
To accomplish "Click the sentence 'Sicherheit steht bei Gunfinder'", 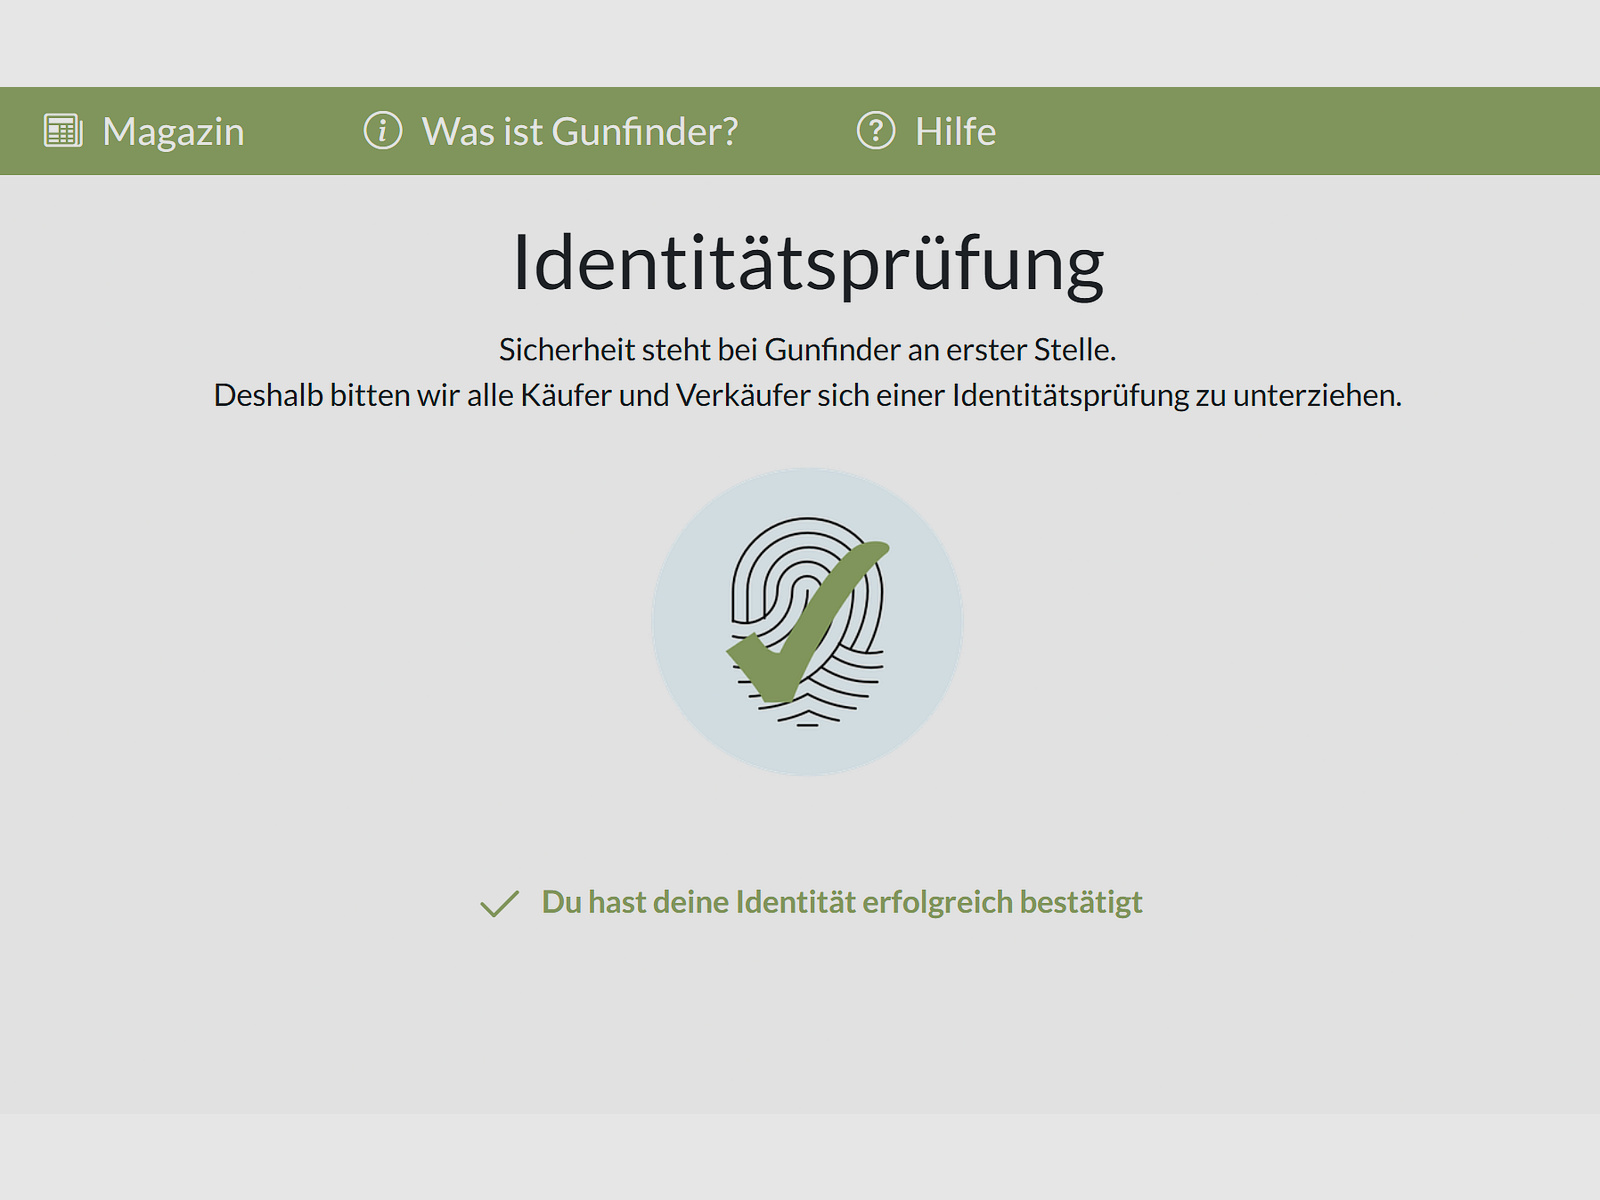I will (700, 350).
